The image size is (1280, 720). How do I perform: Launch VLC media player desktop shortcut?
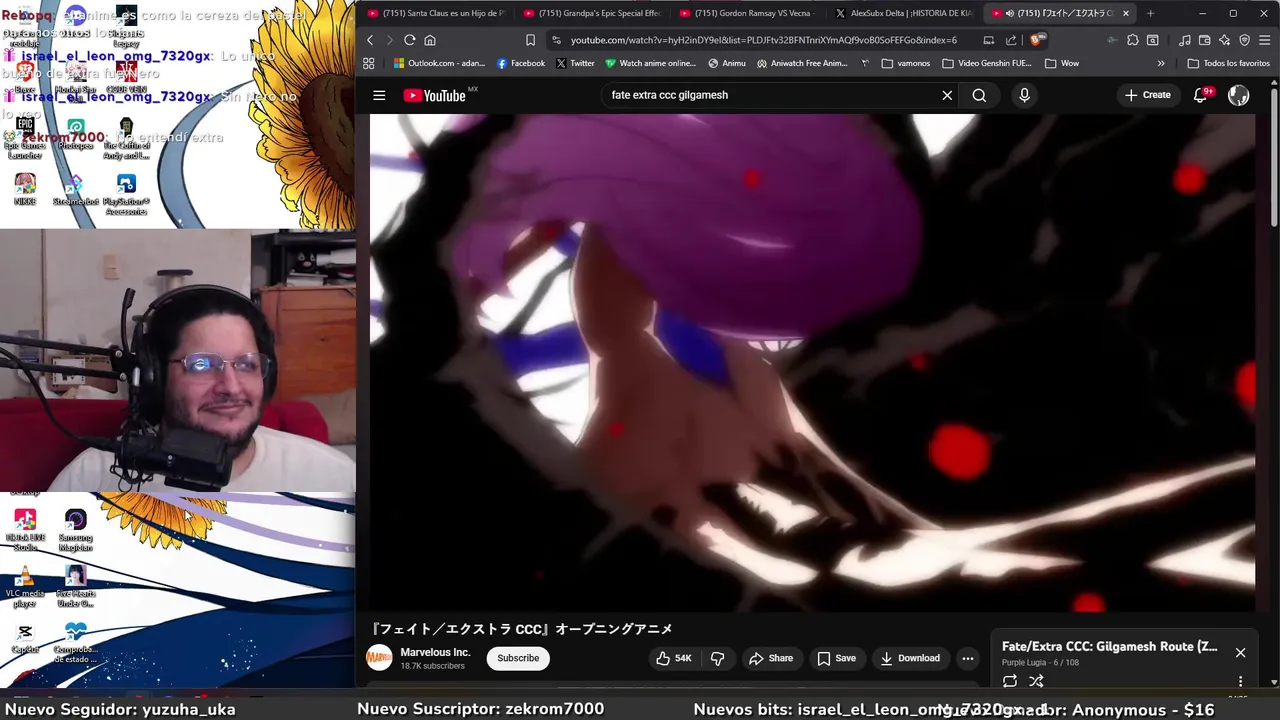click(25, 588)
